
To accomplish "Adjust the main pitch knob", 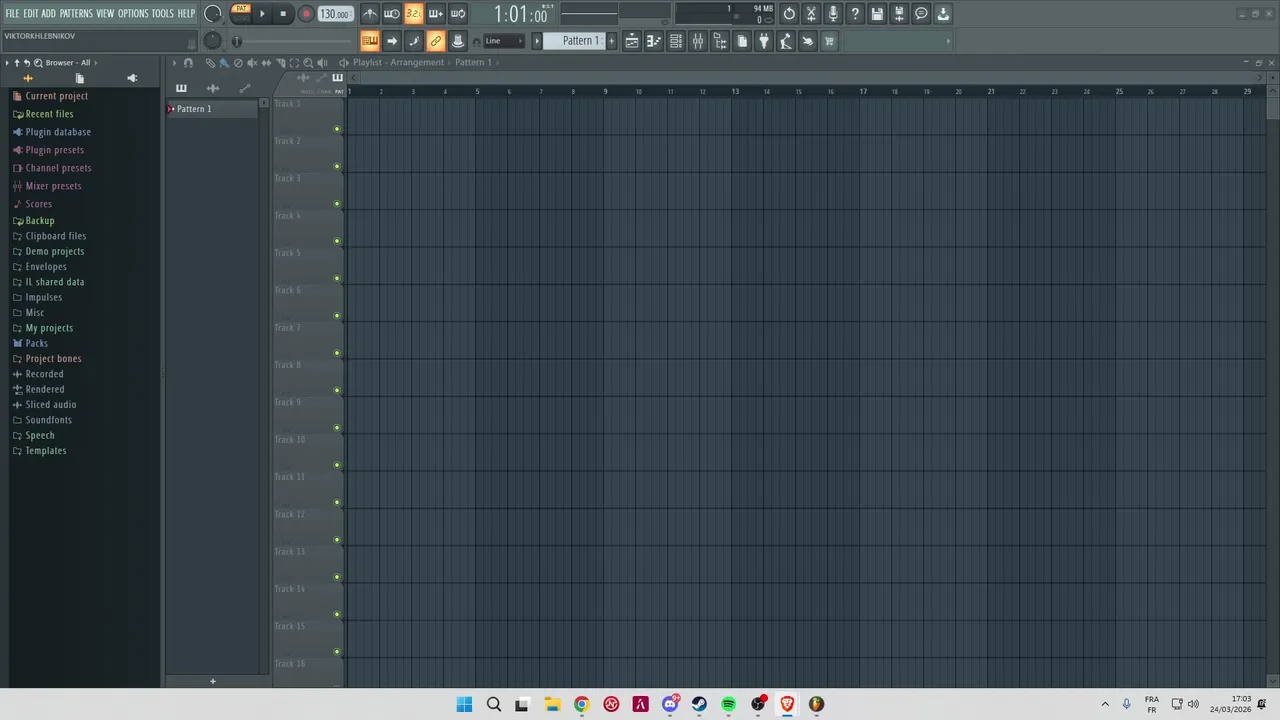I will [x=212, y=40].
